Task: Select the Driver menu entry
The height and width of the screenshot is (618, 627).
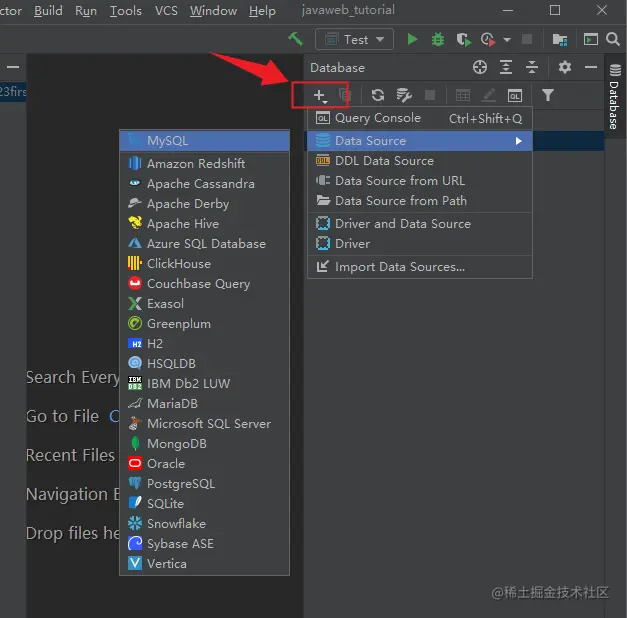Action: pyautogui.click(x=420, y=244)
